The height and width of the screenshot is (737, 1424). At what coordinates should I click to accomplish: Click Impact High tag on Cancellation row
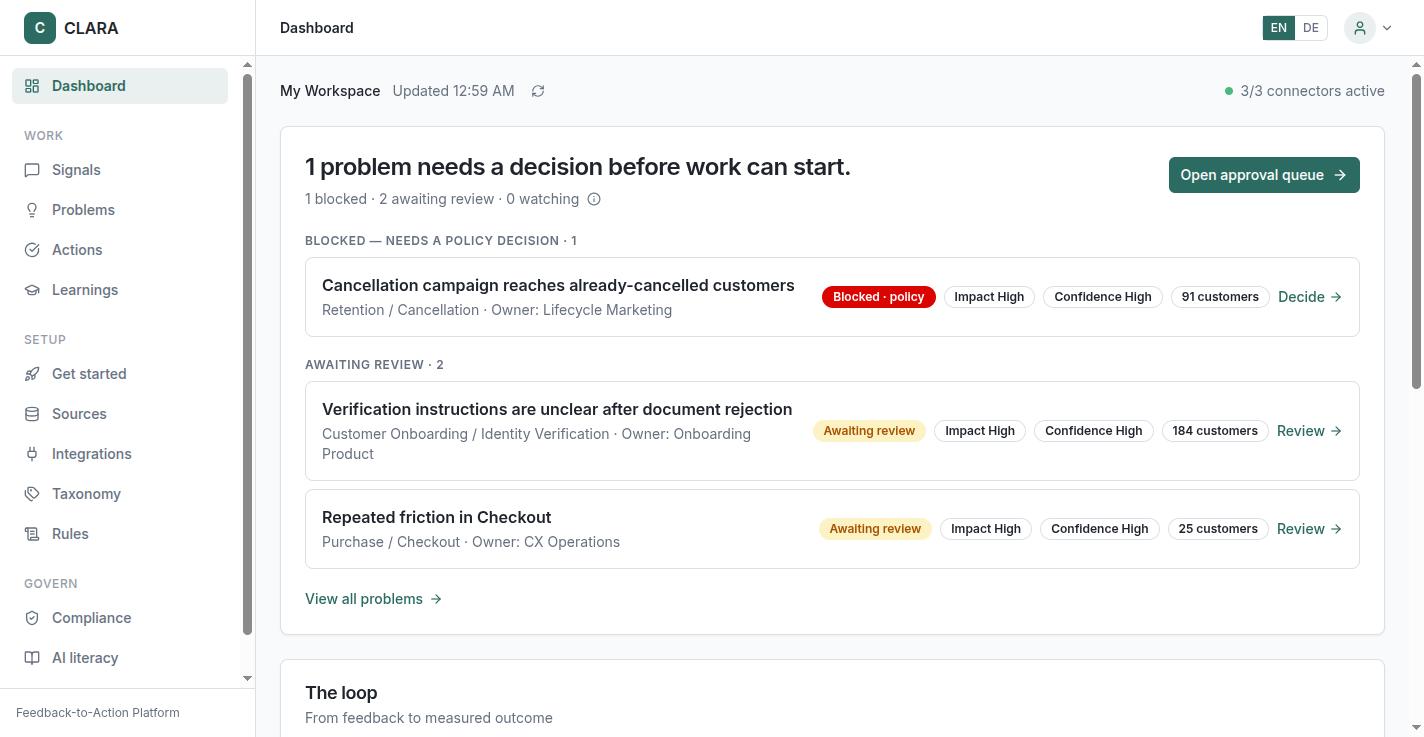click(989, 297)
